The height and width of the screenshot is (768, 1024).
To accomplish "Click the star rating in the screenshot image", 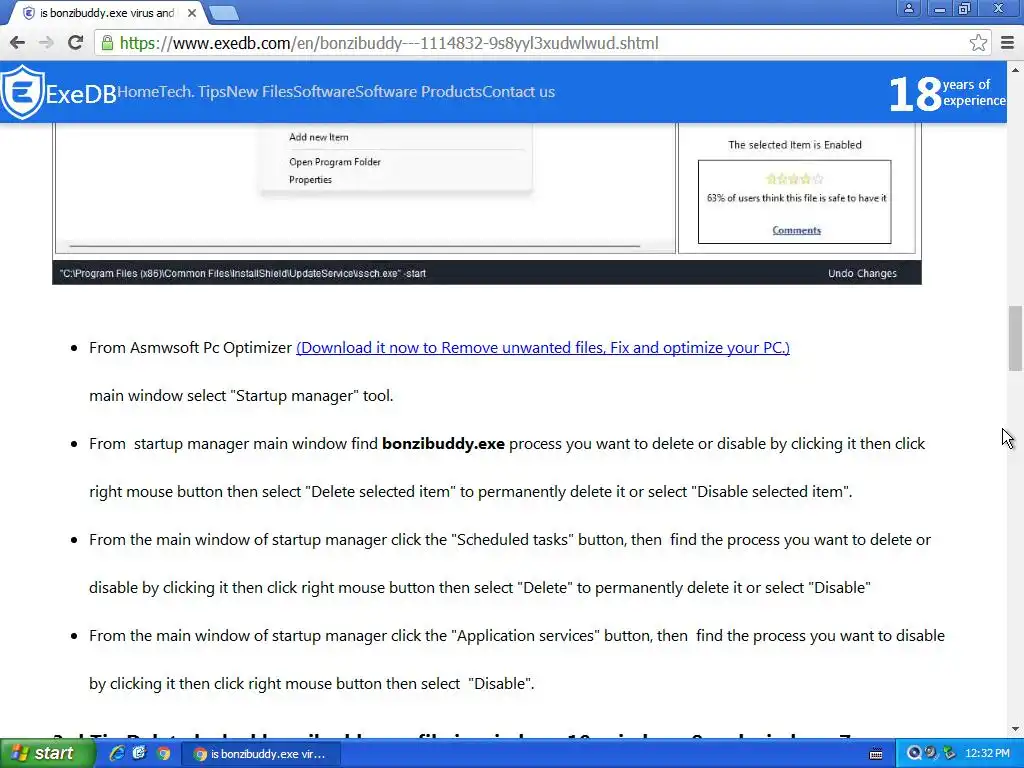I will pyautogui.click(x=794, y=178).
